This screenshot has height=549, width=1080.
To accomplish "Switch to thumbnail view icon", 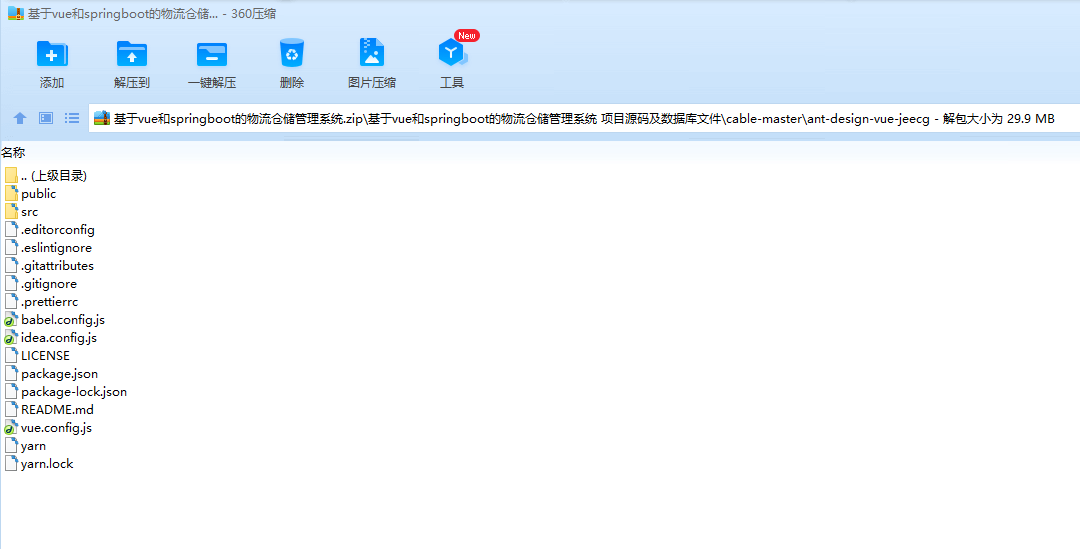I will pos(46,118).
